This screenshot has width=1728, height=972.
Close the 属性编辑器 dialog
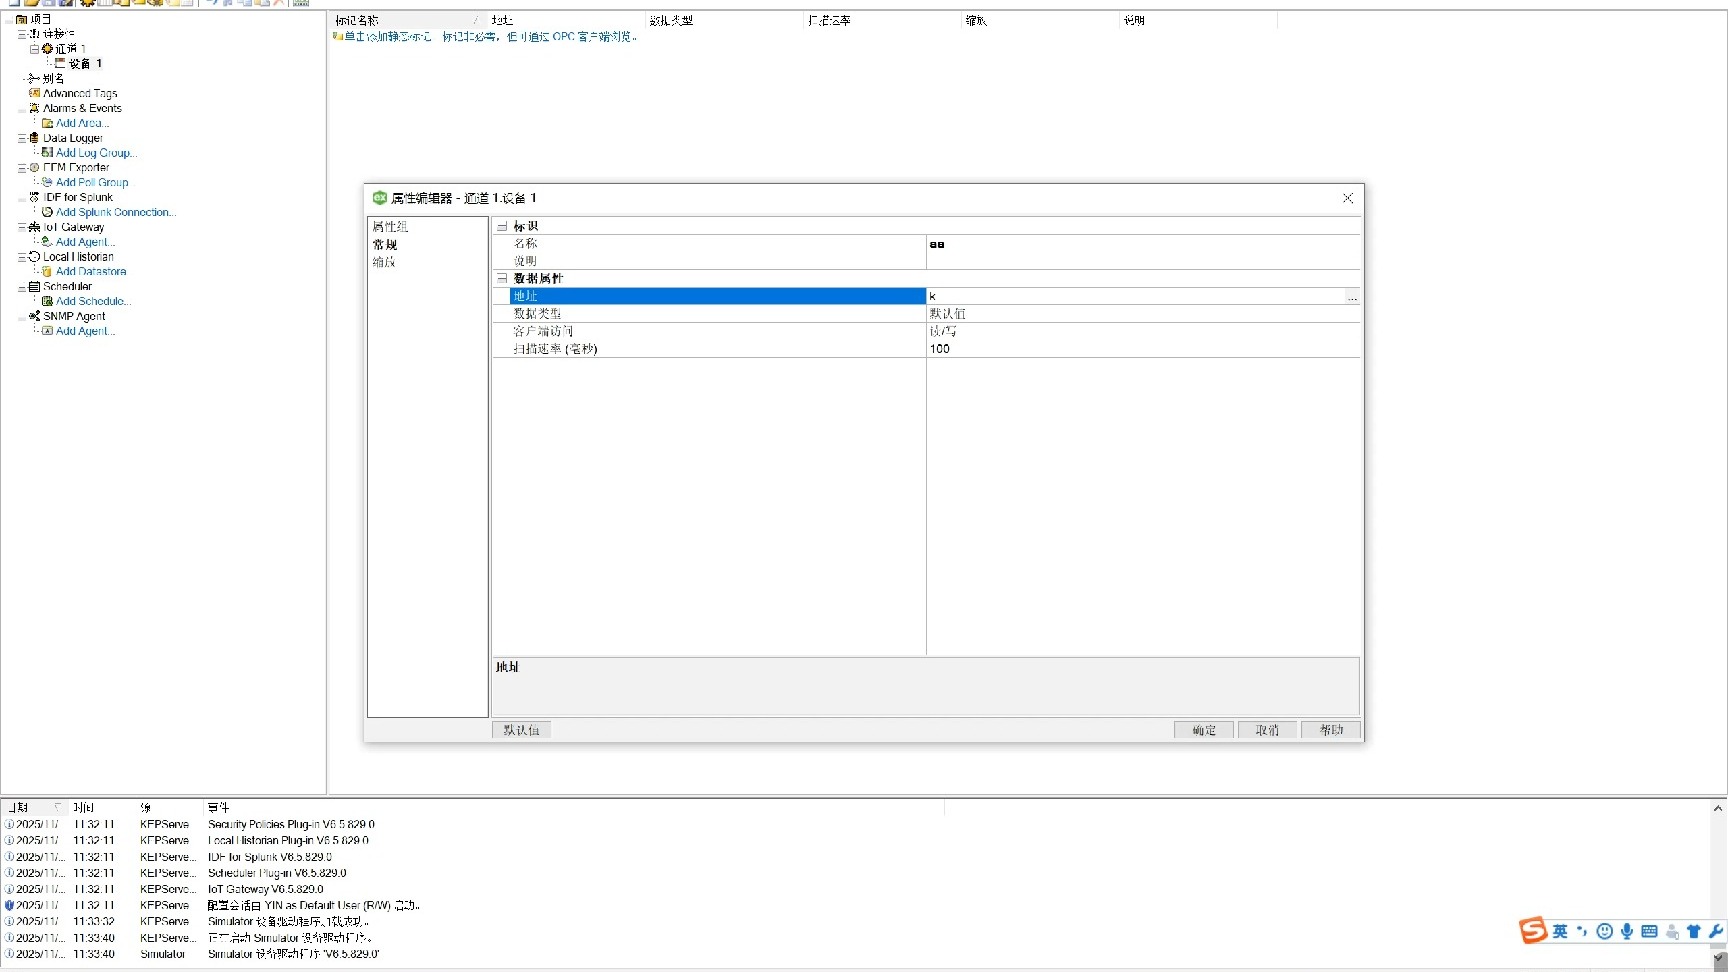click(x=1347, y=198)
